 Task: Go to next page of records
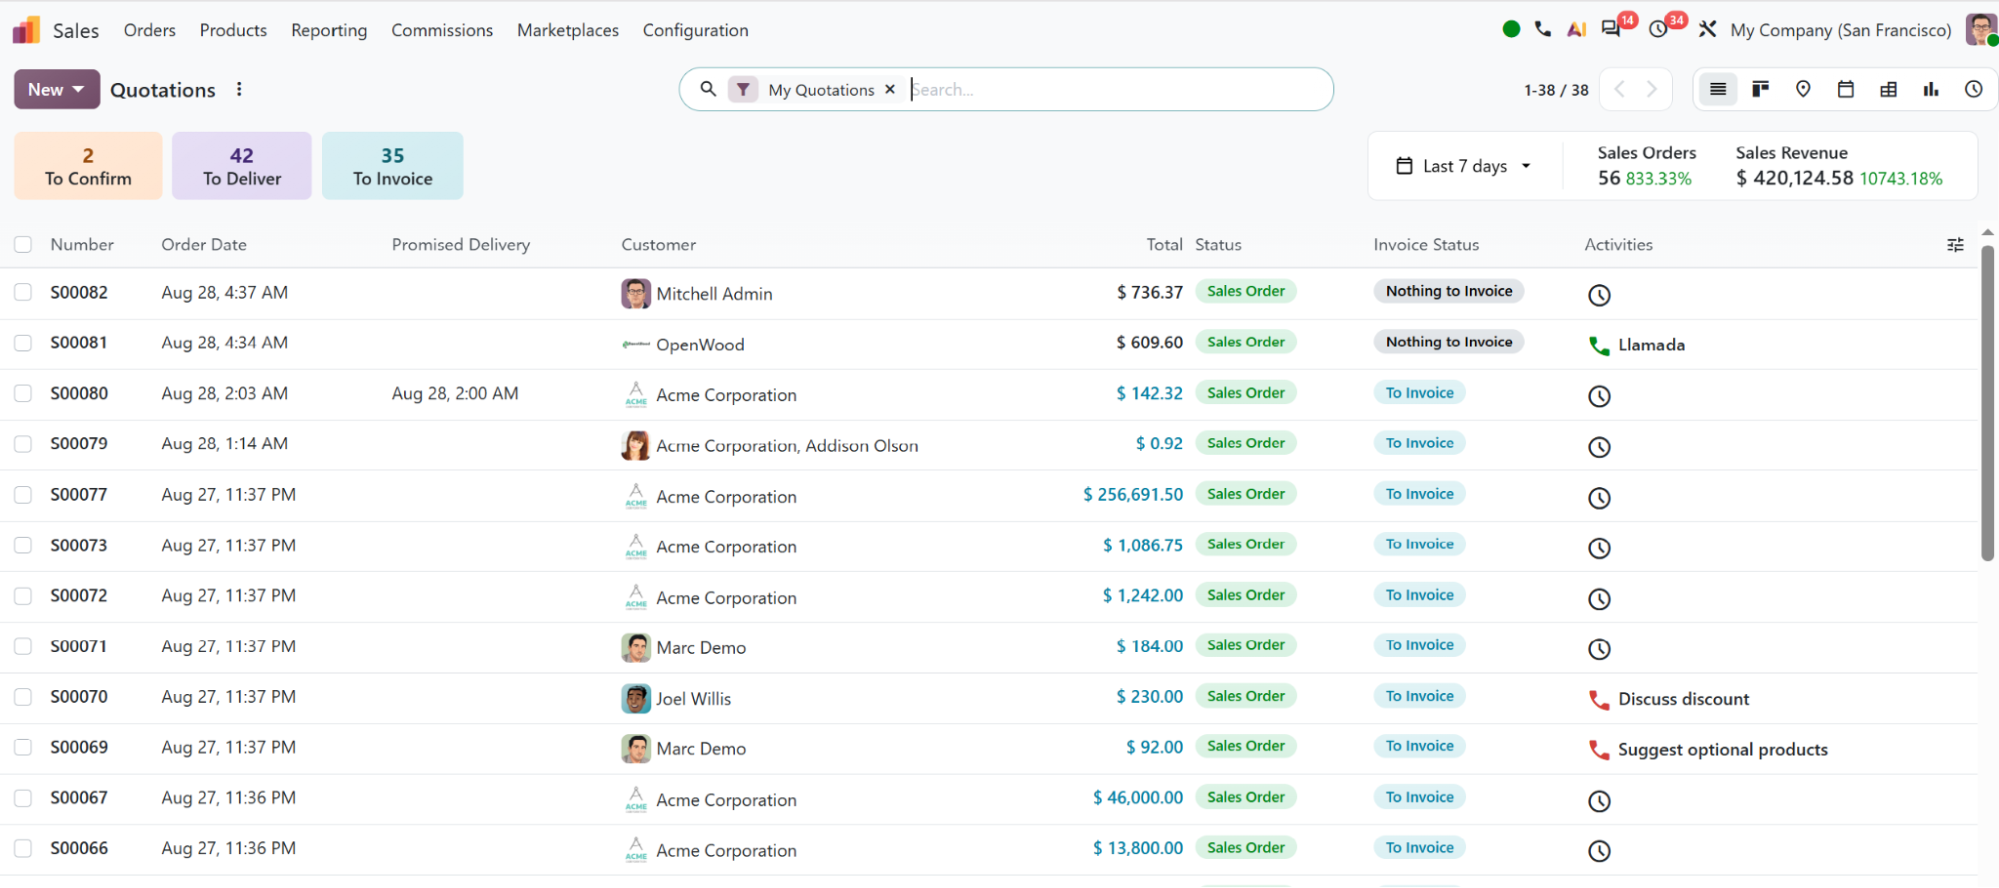1653,89
